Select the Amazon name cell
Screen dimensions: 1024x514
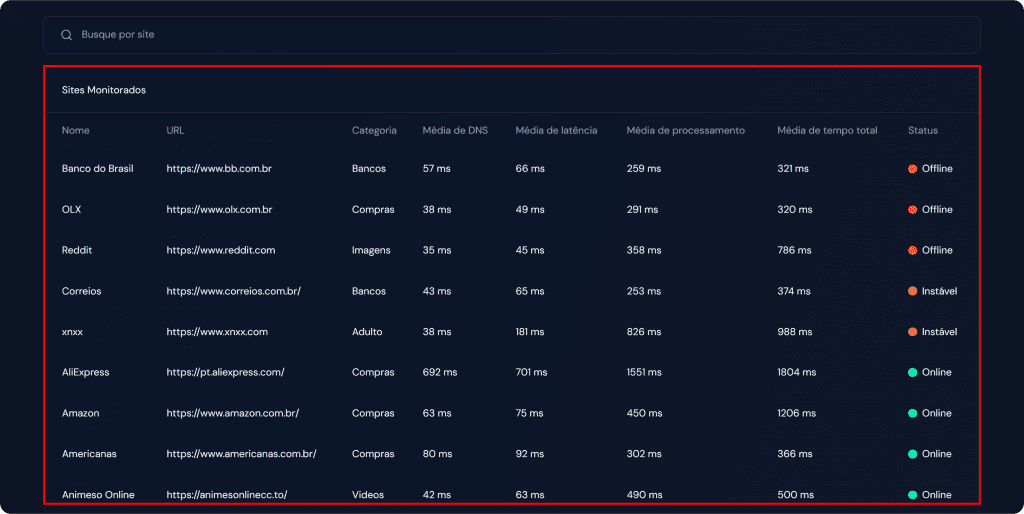(80, 413)
